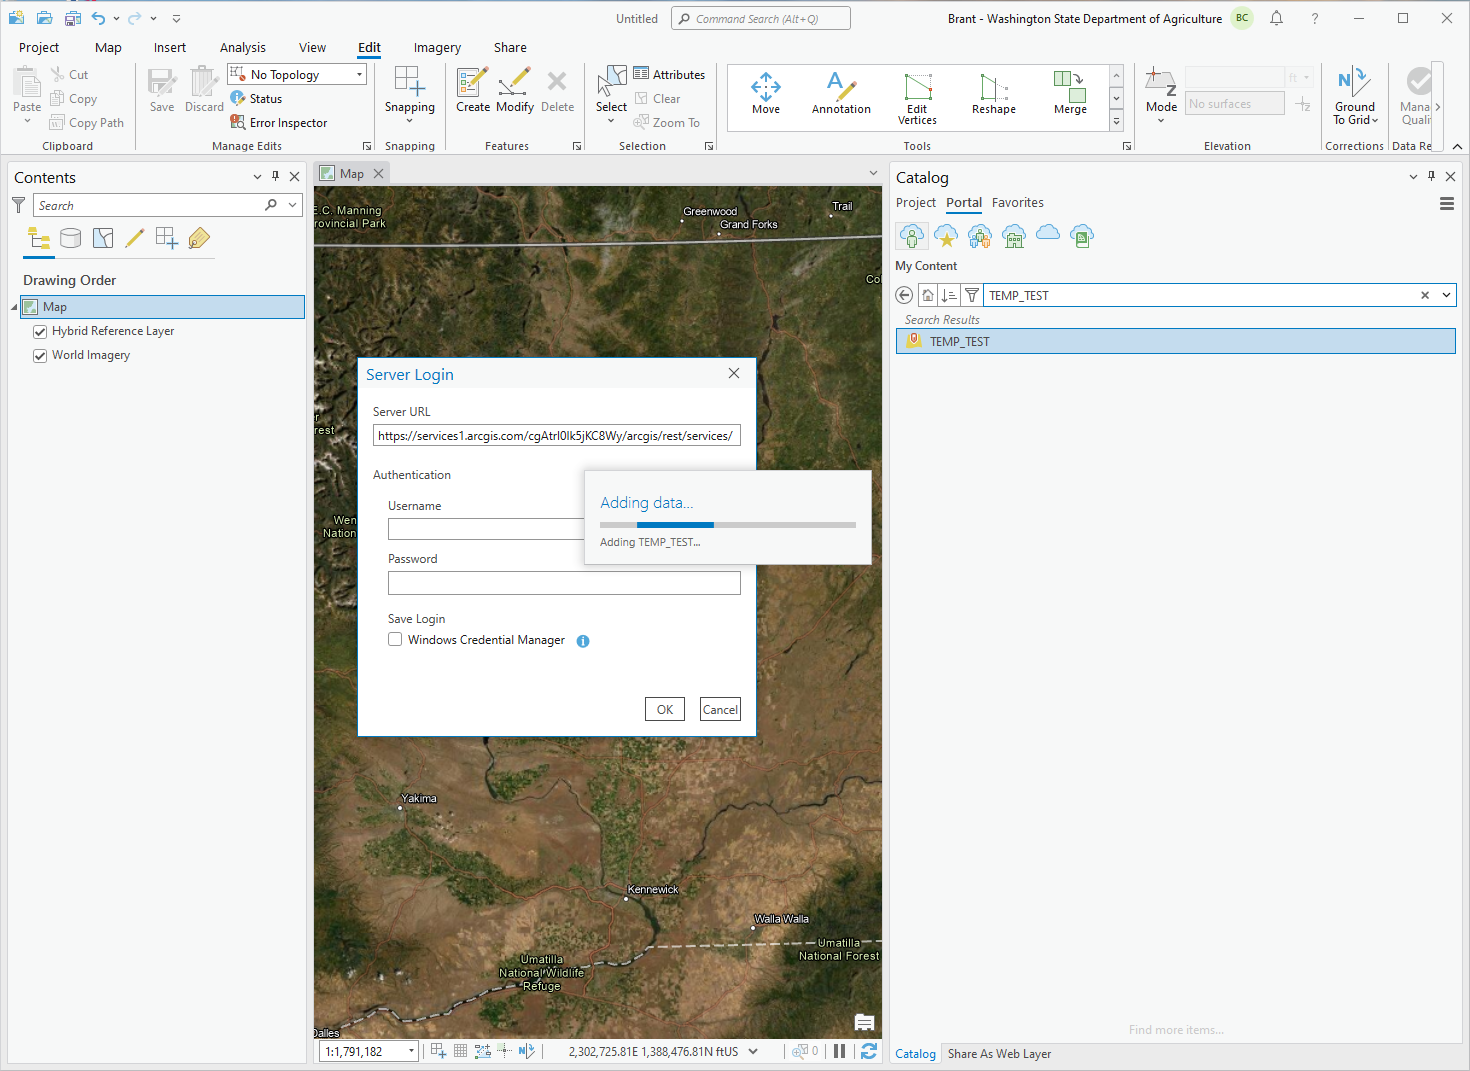
Task: Open the Project tab in Catalog
Action: point(915,203)
